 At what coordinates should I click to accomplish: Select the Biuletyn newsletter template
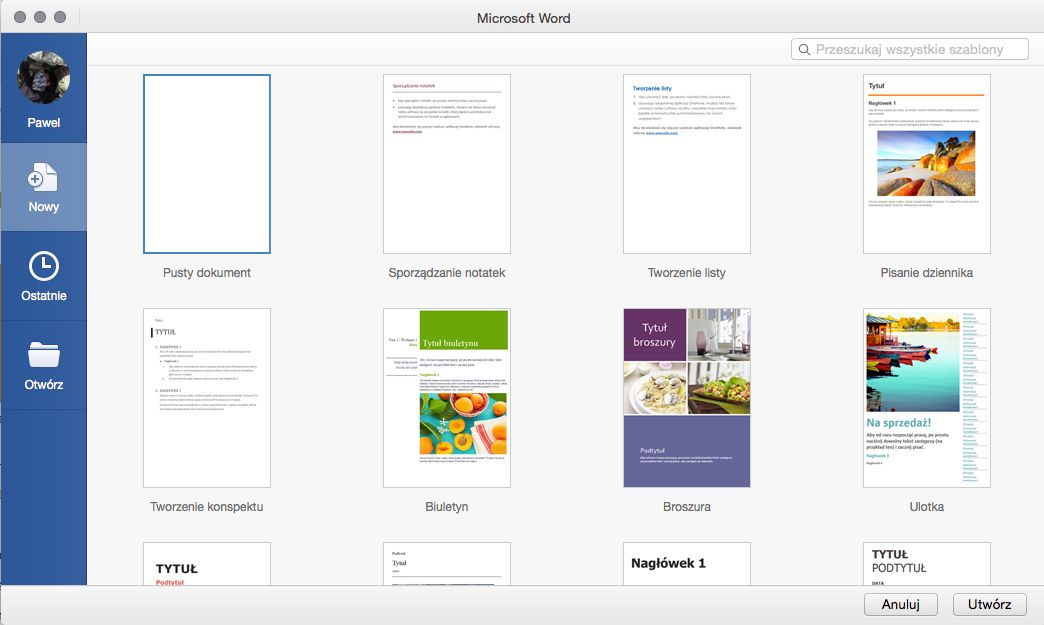(447, 398)
